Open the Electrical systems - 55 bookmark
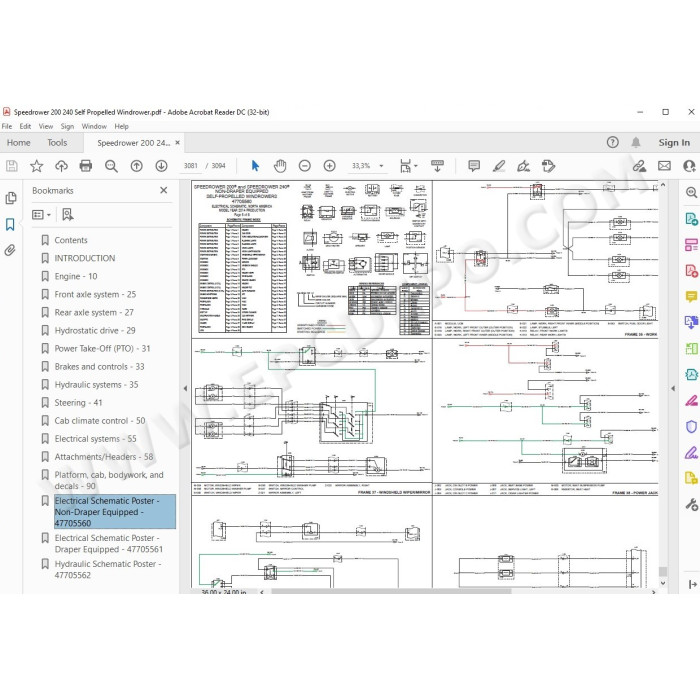This screenshot has width=700, height=700. point(95,439)
